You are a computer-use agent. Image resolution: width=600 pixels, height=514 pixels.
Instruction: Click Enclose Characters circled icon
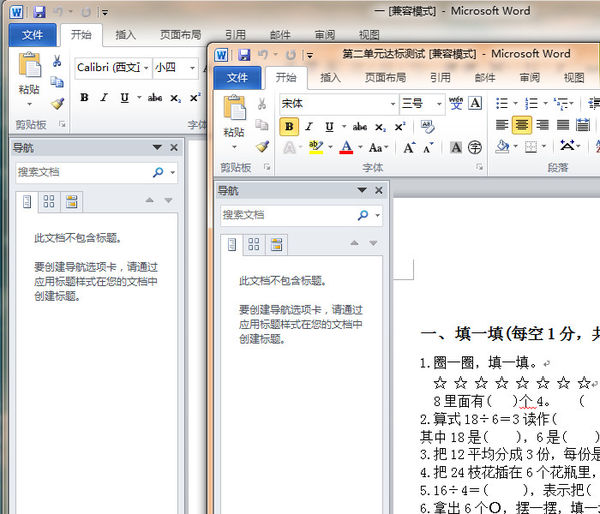pyautogui.click(x=474, y=148)
